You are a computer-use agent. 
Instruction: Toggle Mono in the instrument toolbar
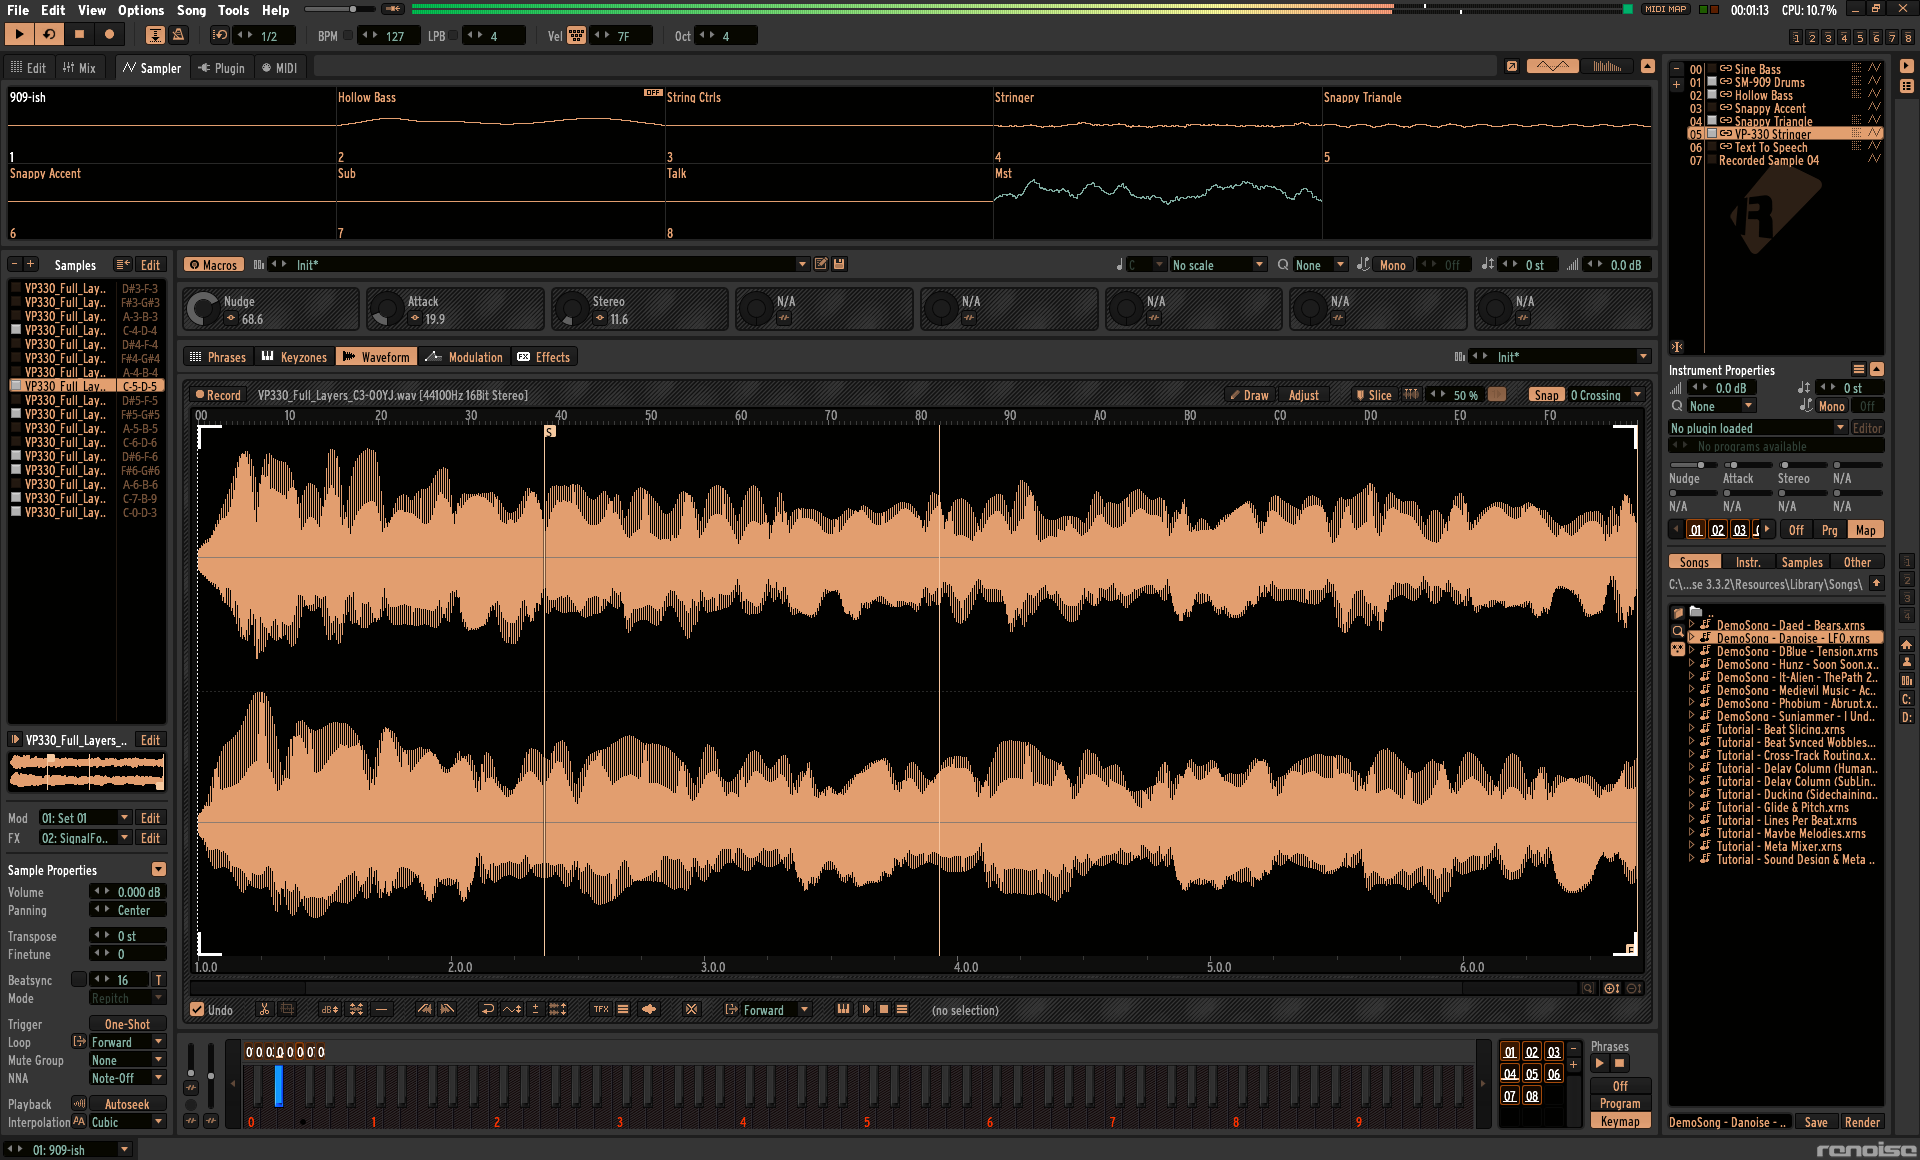point(1393,265)
